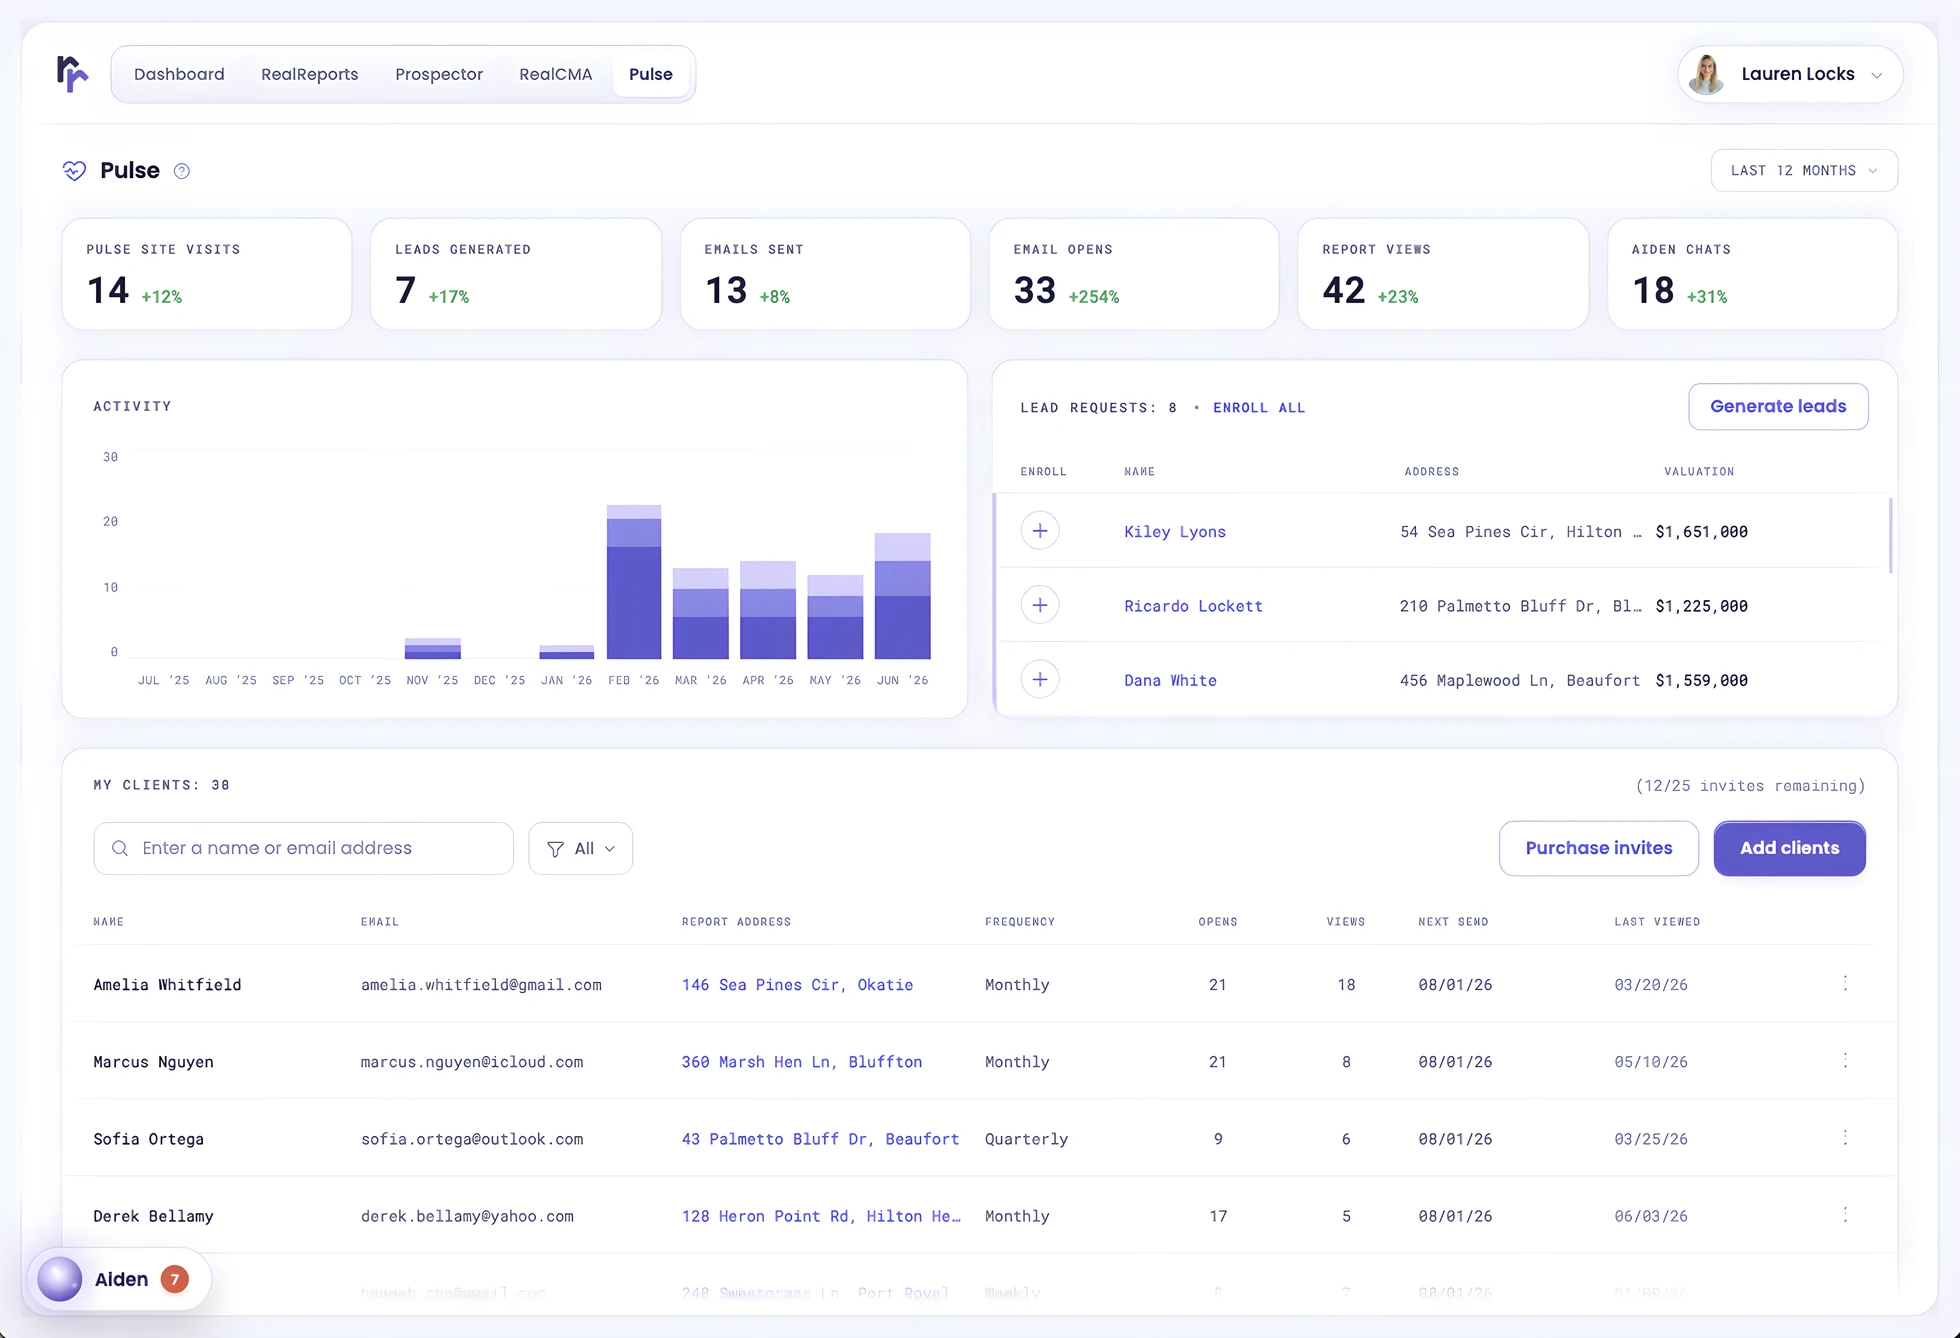The height and width of the screenshot is (1338, 1960).
Task: Open the All filter dropdown
Action: pos(580,848)
